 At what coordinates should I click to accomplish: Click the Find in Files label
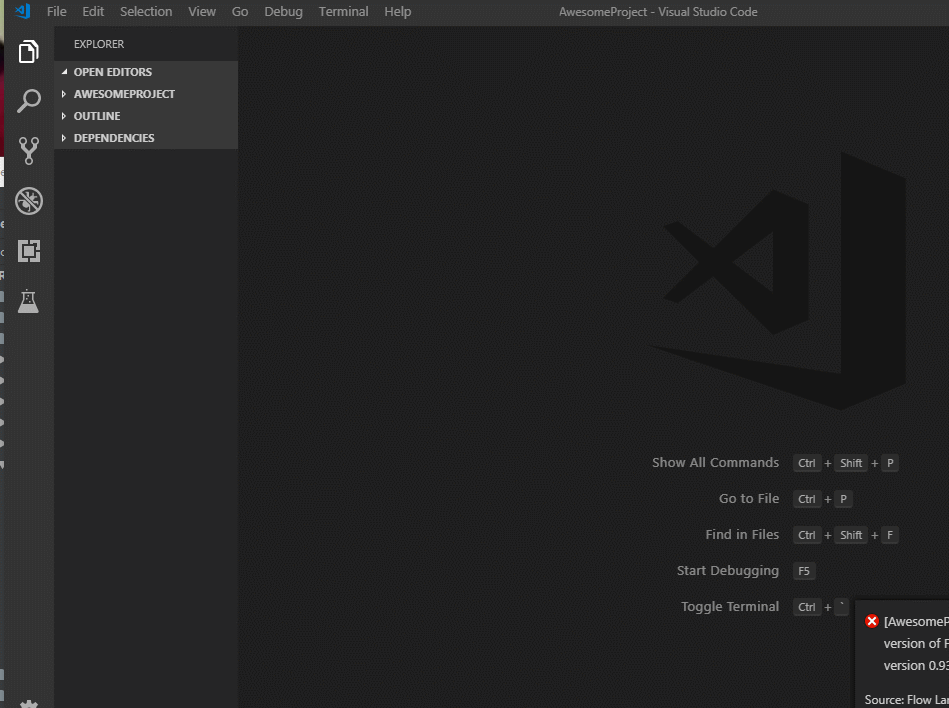click(x=742, y=534)
